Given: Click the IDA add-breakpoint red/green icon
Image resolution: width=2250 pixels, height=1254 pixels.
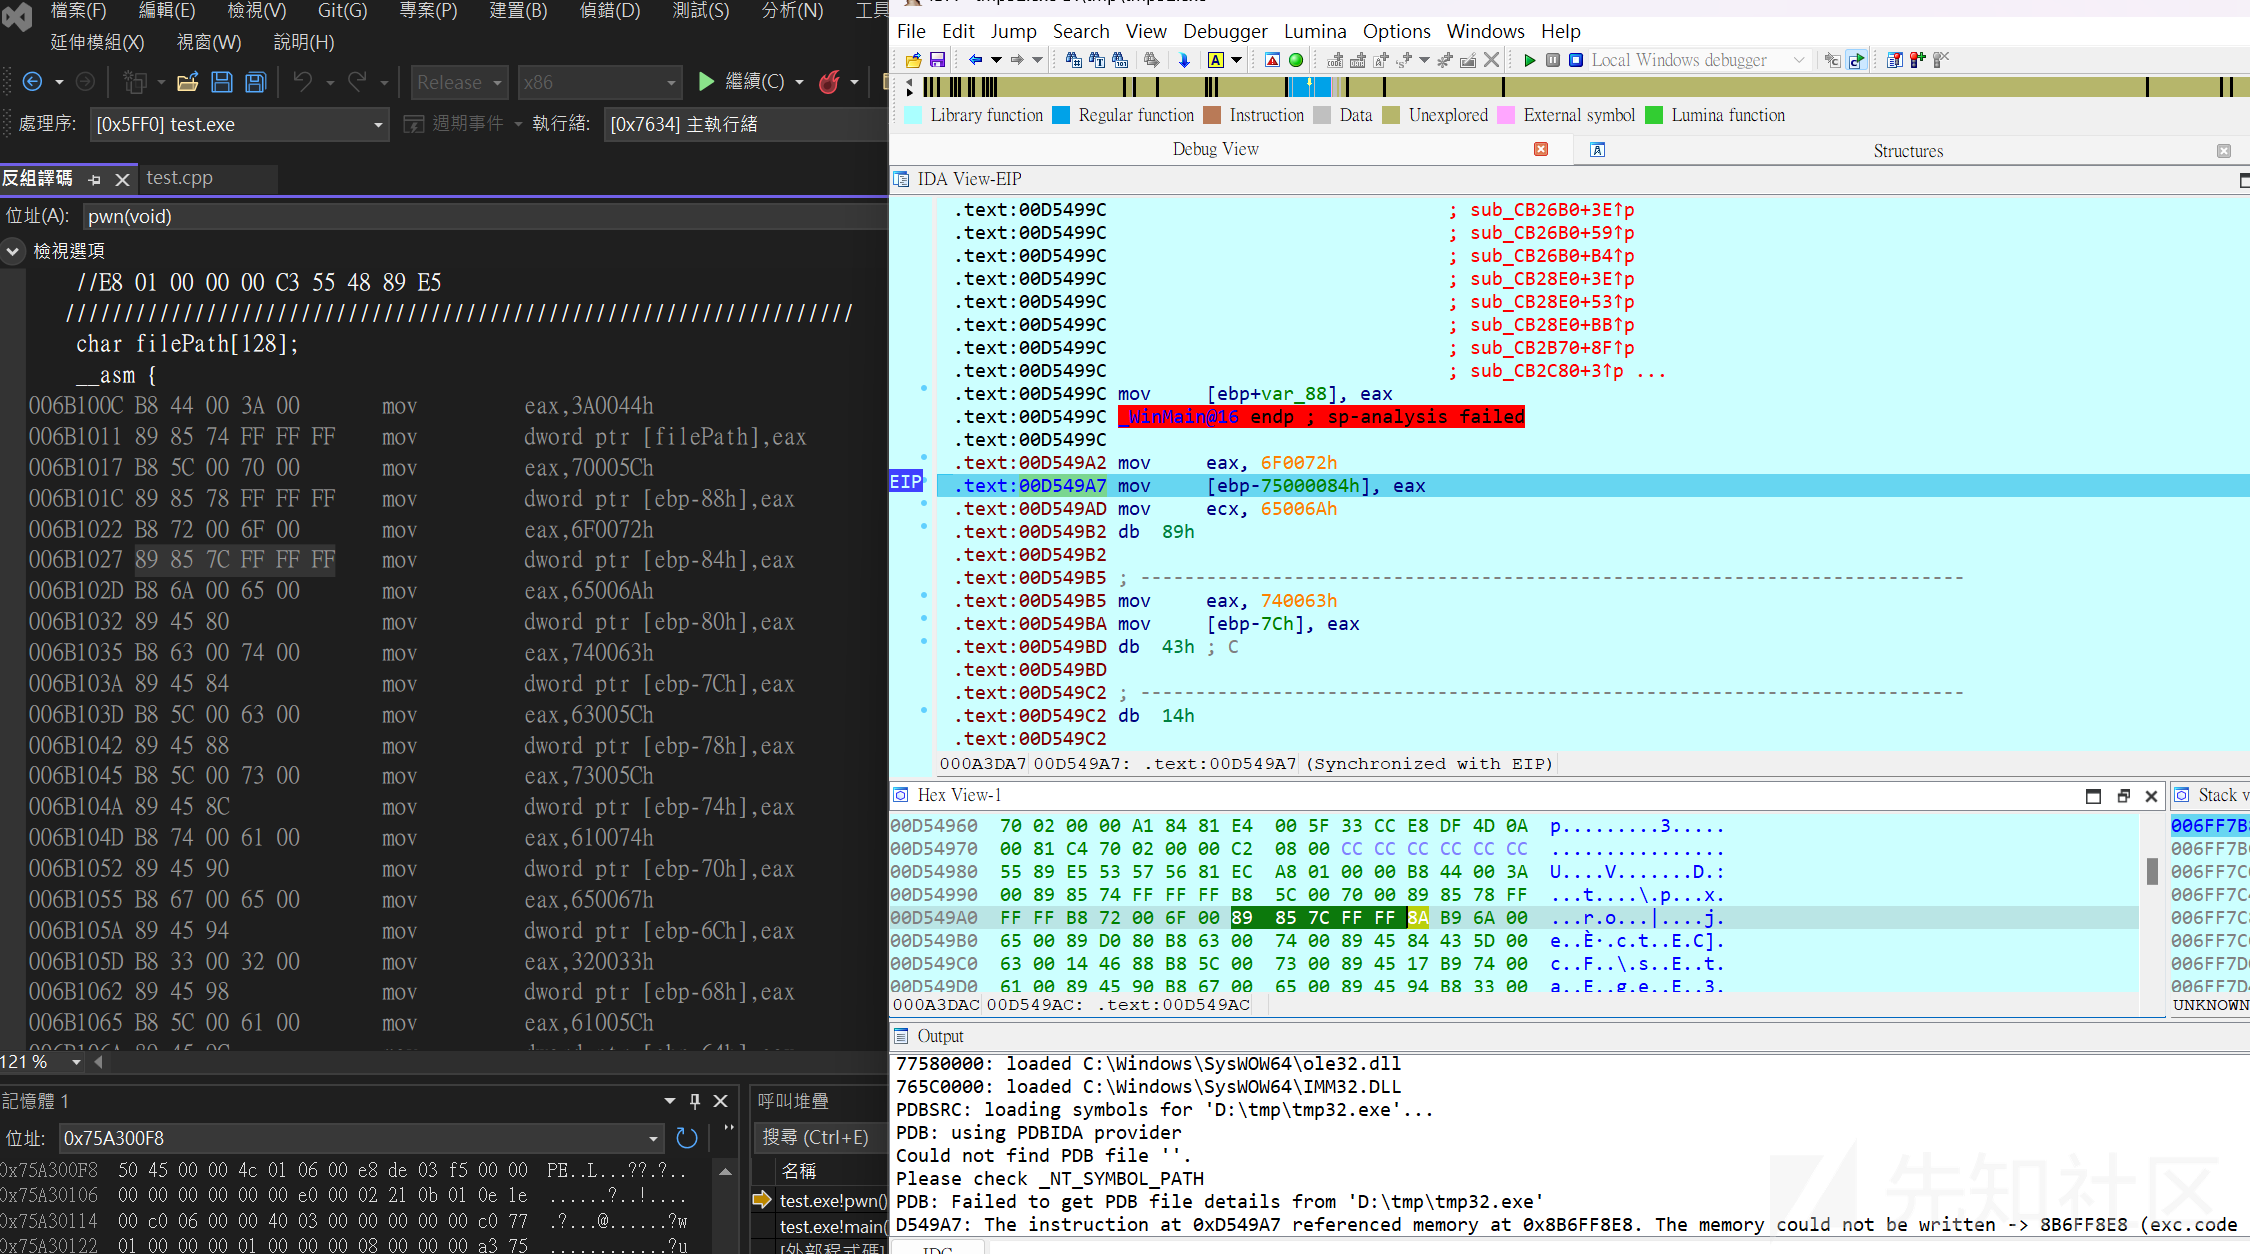Looking at the screenshot, I should pyautogui.click(x=1917, y=60).
